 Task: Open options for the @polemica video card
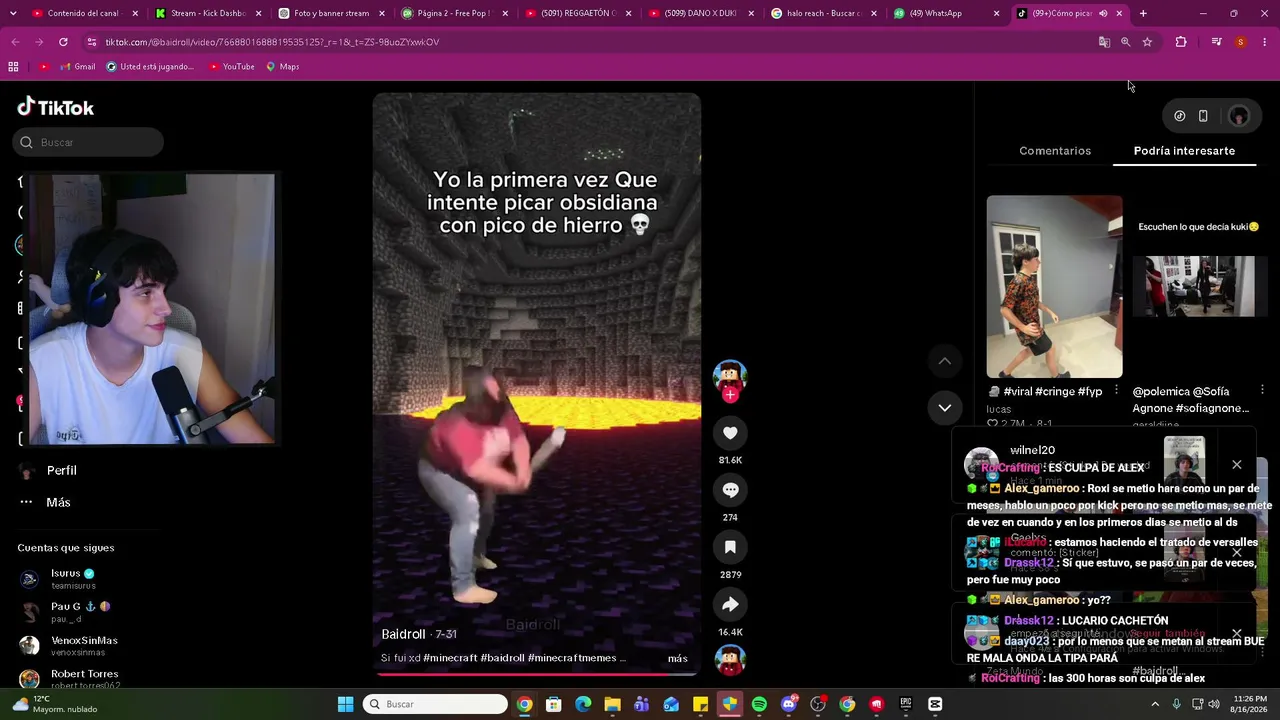[x=1262, y=390]
